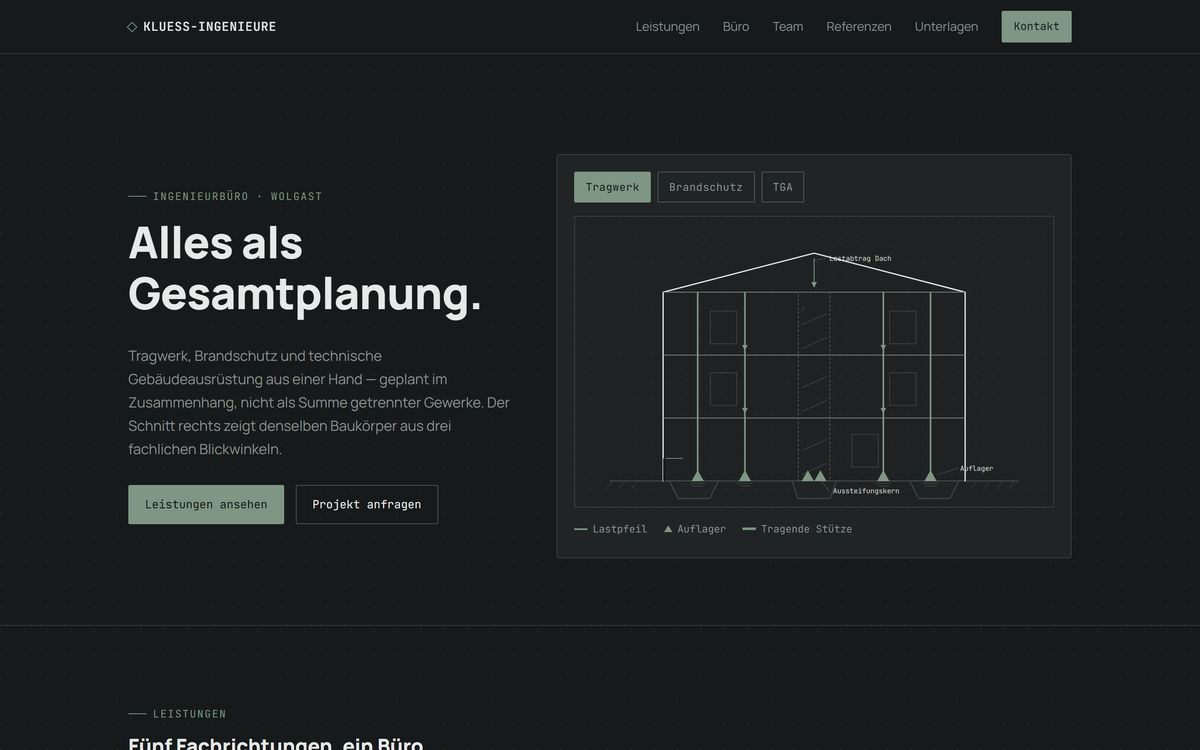Go to the Team page link
Viewport: 1200px width, 750px height.
788,27
